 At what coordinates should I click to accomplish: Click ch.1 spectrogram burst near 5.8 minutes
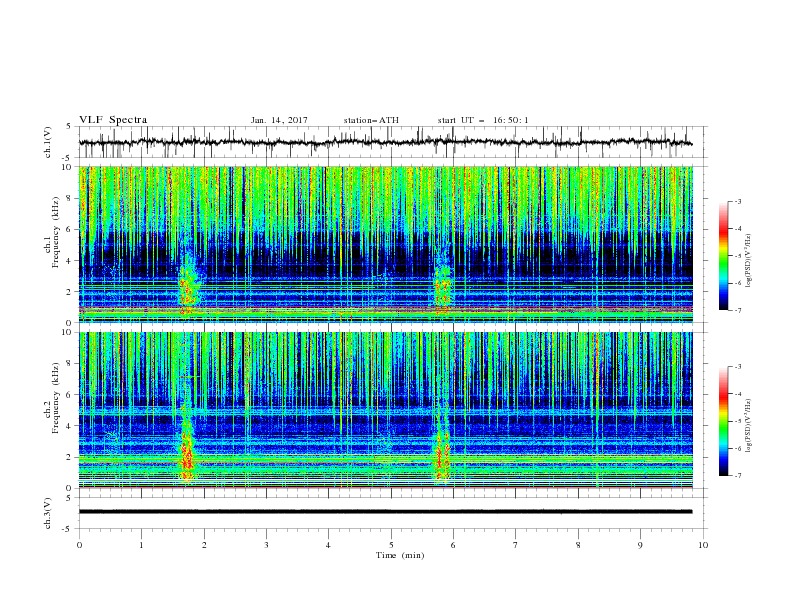coord(442,288)
